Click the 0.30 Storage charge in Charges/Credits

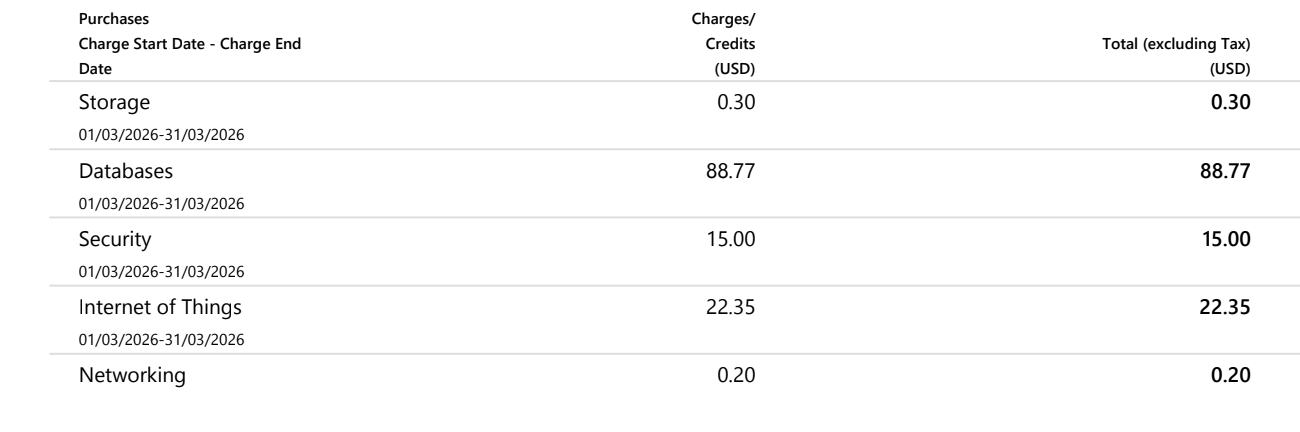[738, 103]
